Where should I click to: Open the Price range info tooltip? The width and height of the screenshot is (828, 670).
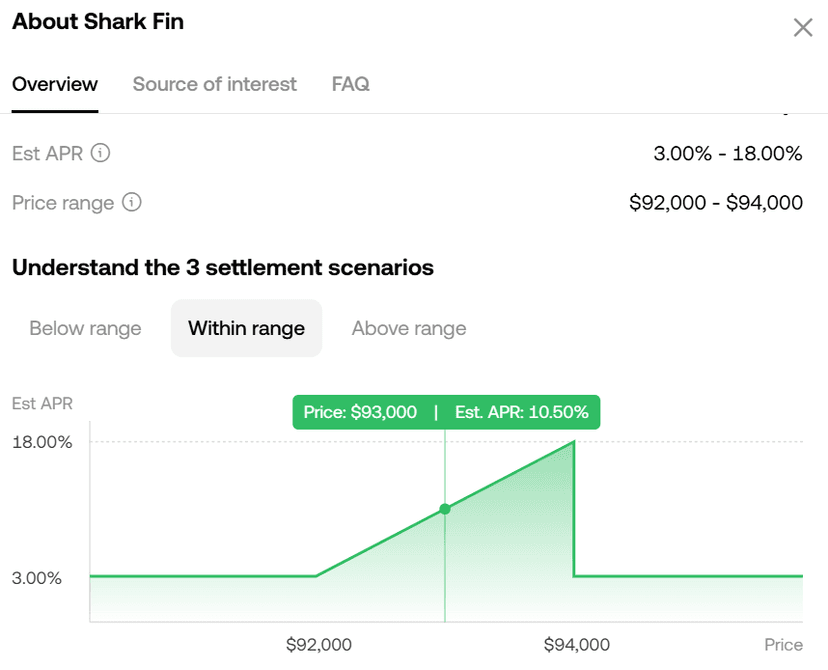pyautogui.click(x=133, y=203)
